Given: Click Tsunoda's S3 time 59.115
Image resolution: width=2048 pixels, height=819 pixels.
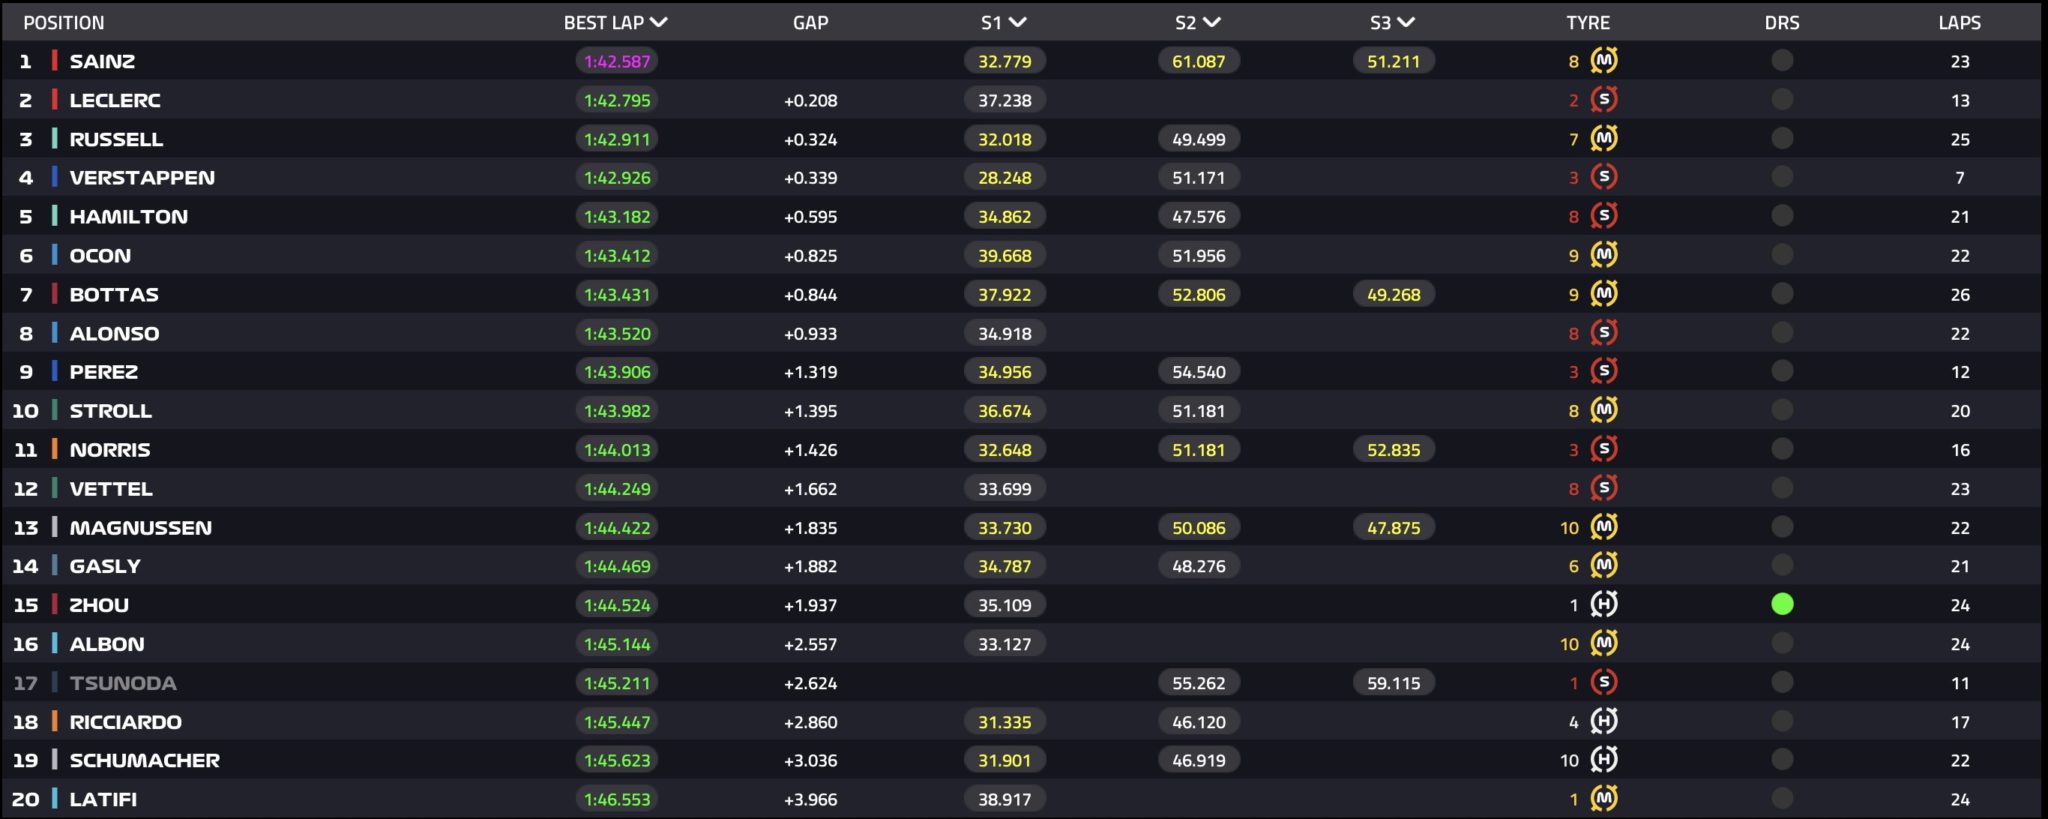Looking at the screenshot, I should point(1393,683).
